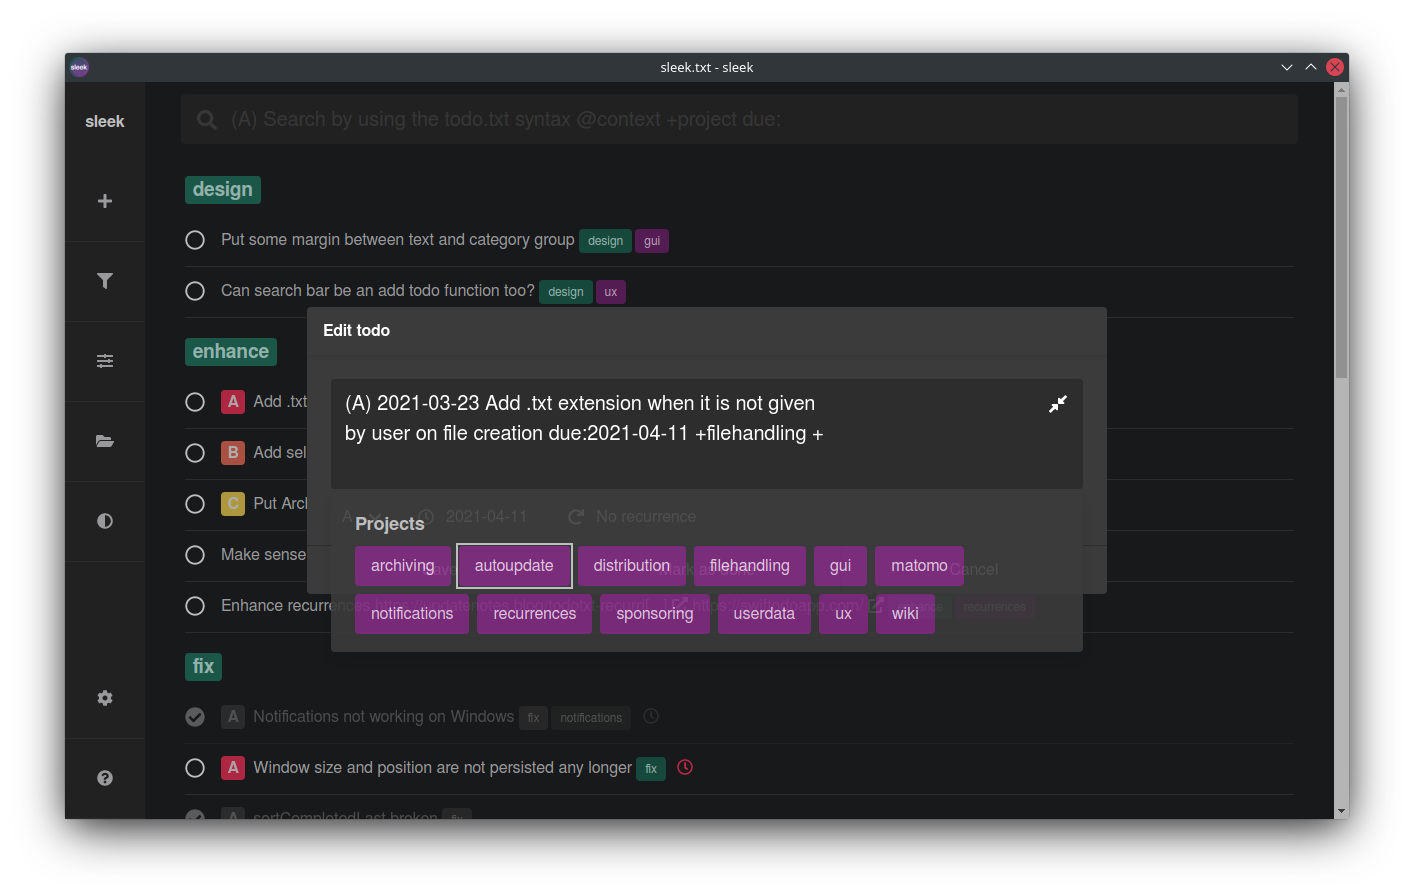The width and height of the screenshot is (1414, 896).
Task: Click ux tag on 'Can search bar' todo
Action: (x=611, y=292)
